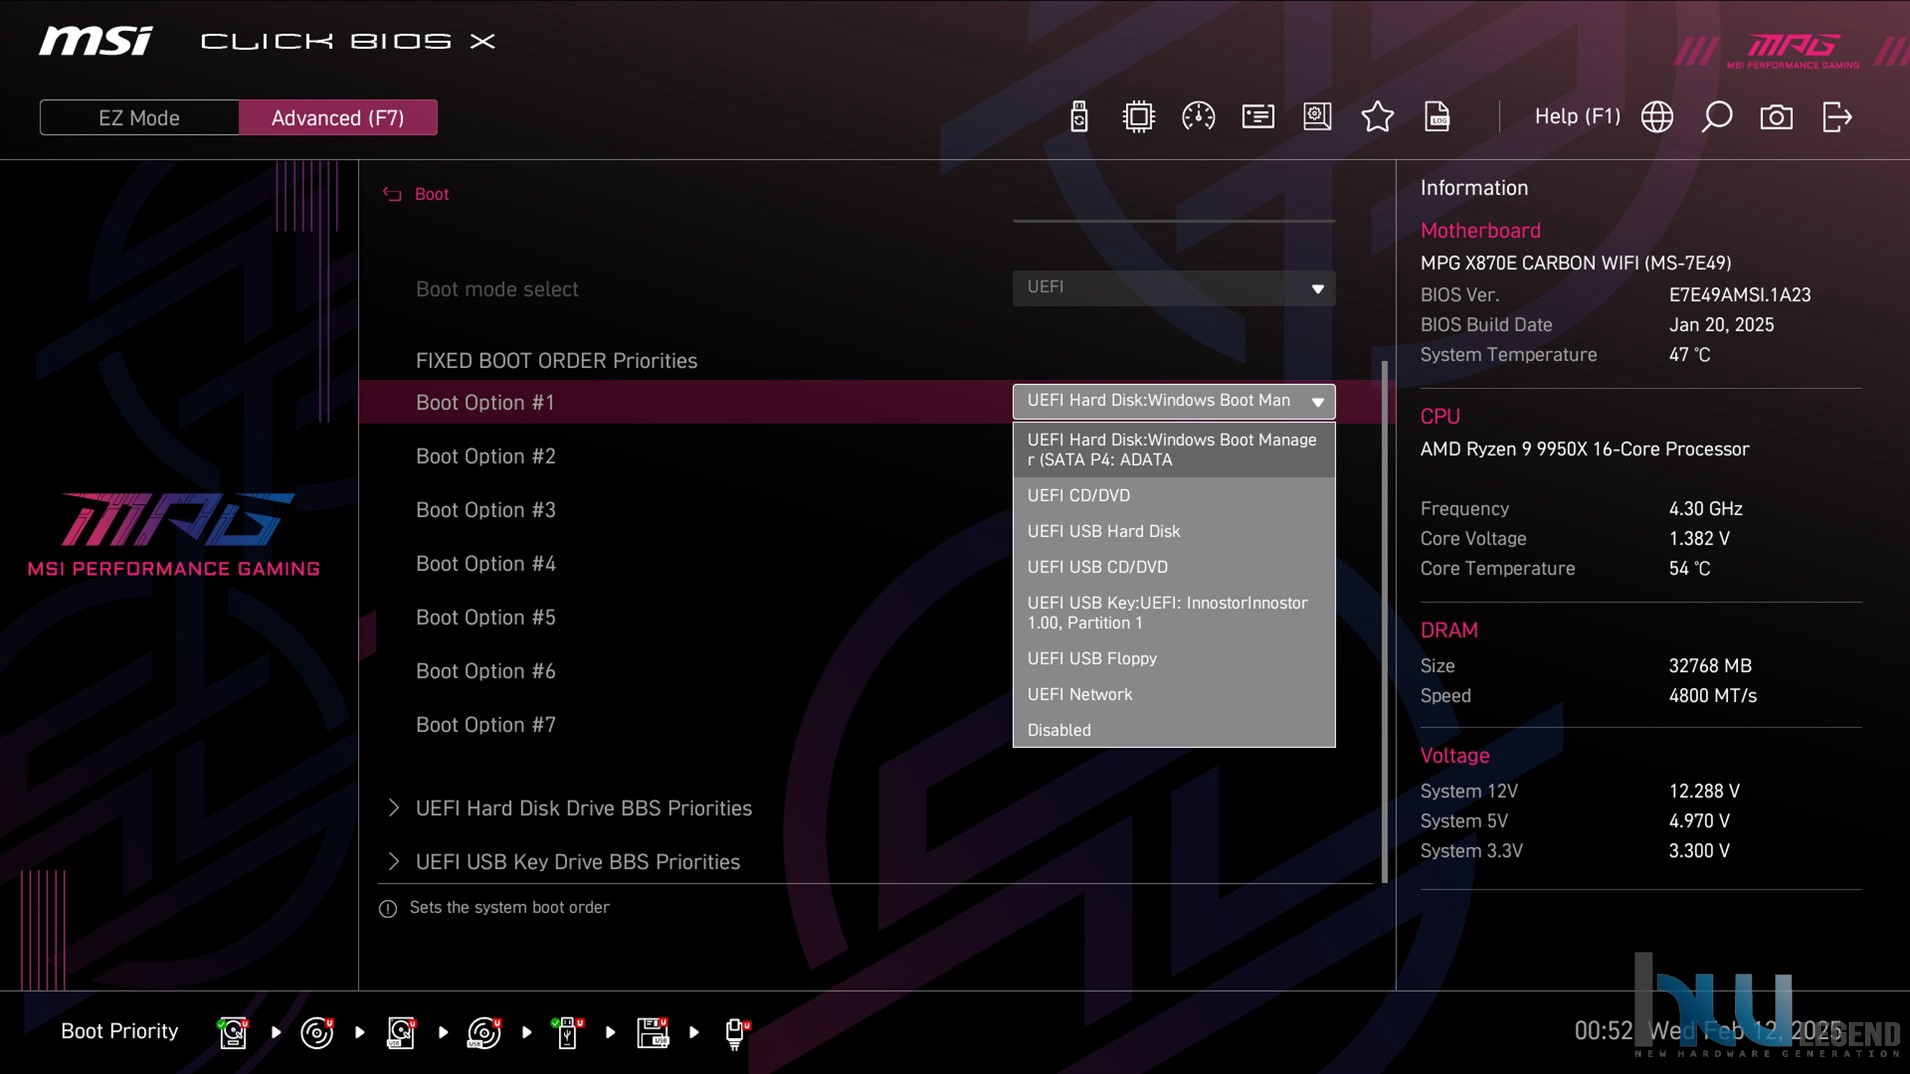1910x1074 pixels.
Task: Click the 4800 MT/s DRAM speed value
Action: coord(1712,696)
